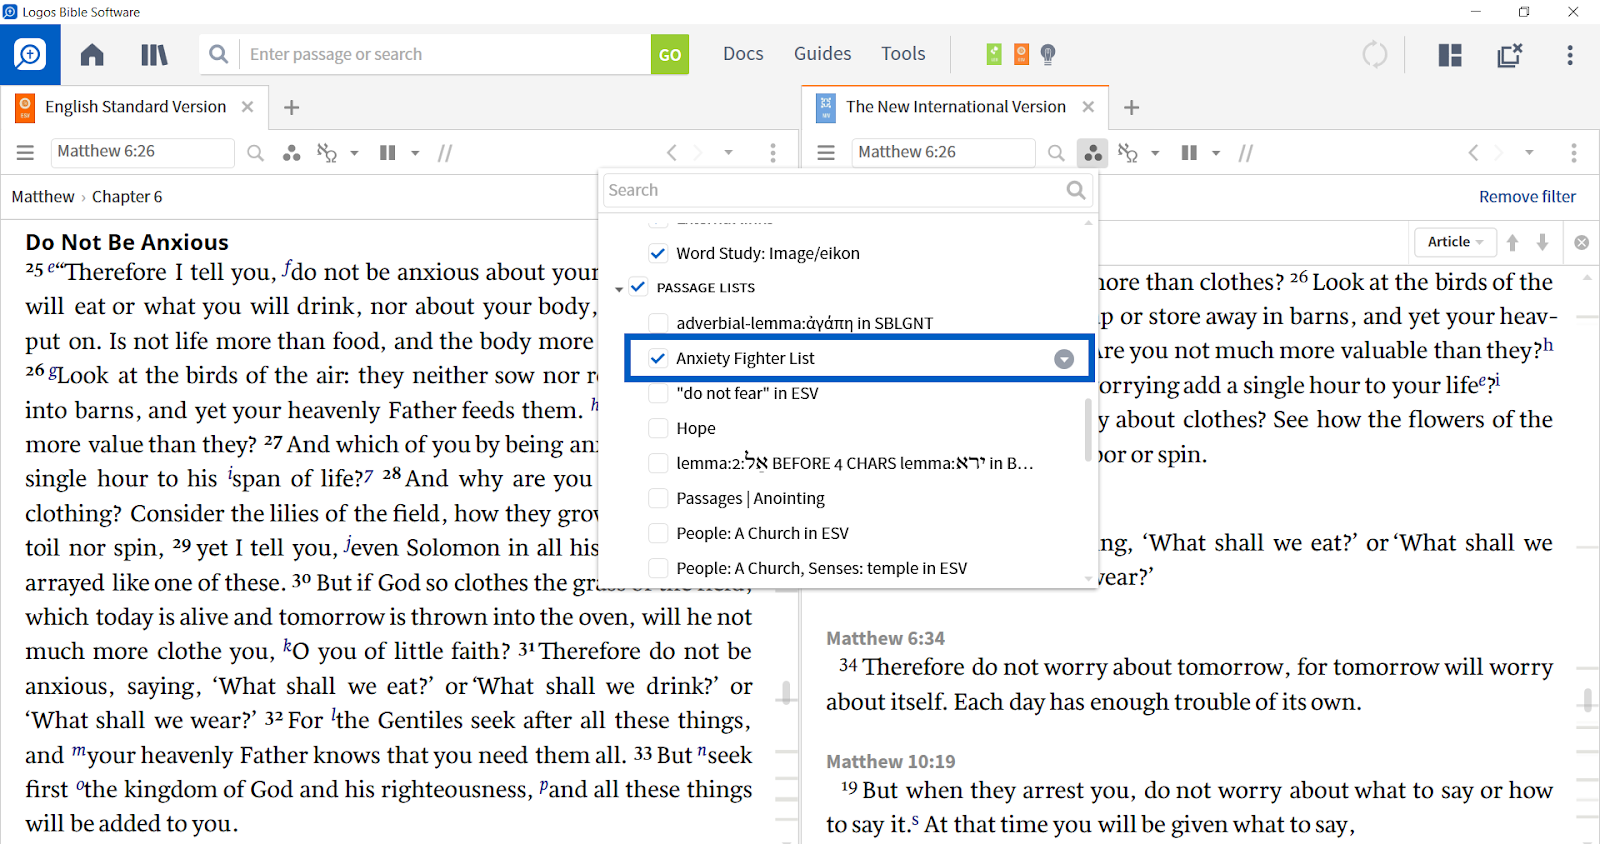
Task: Check People: A Church in ESV
Action: (658, 533)
